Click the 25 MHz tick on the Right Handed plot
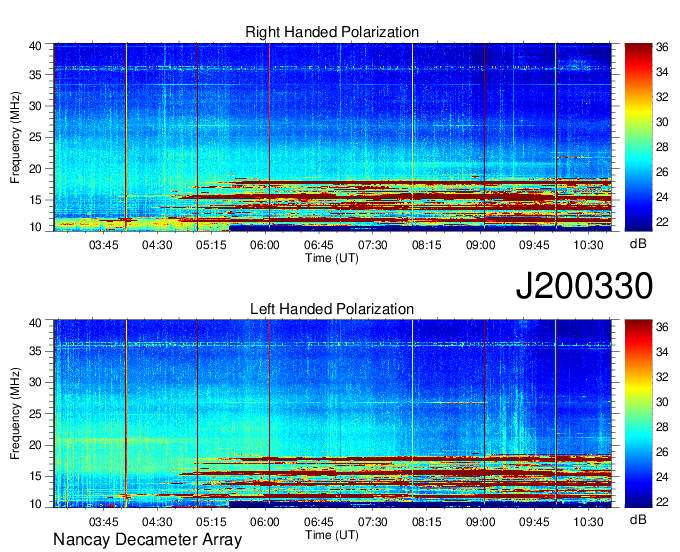 pyautogui.click(x=35, y=137)
